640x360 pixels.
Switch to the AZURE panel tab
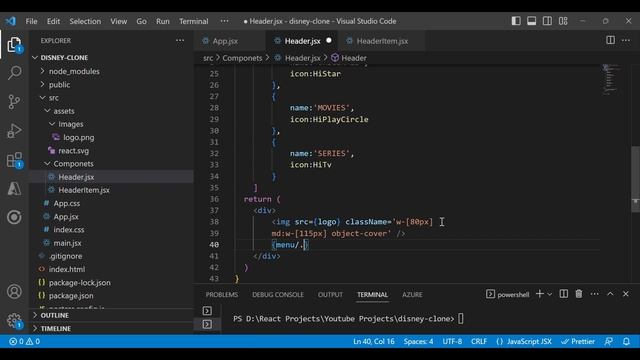[412, 295]
